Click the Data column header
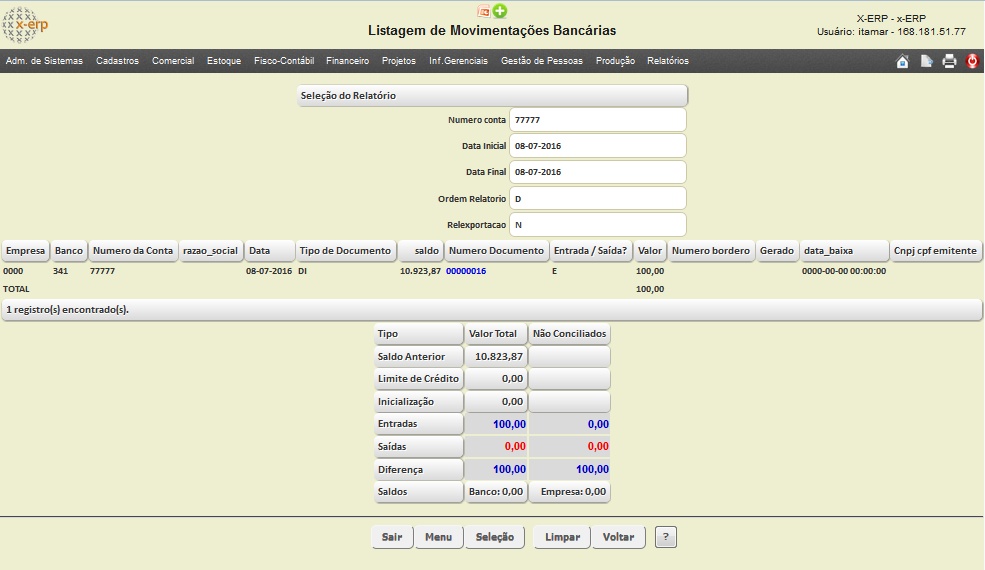The width and height of the screenshot is (985, 570). 269,251
